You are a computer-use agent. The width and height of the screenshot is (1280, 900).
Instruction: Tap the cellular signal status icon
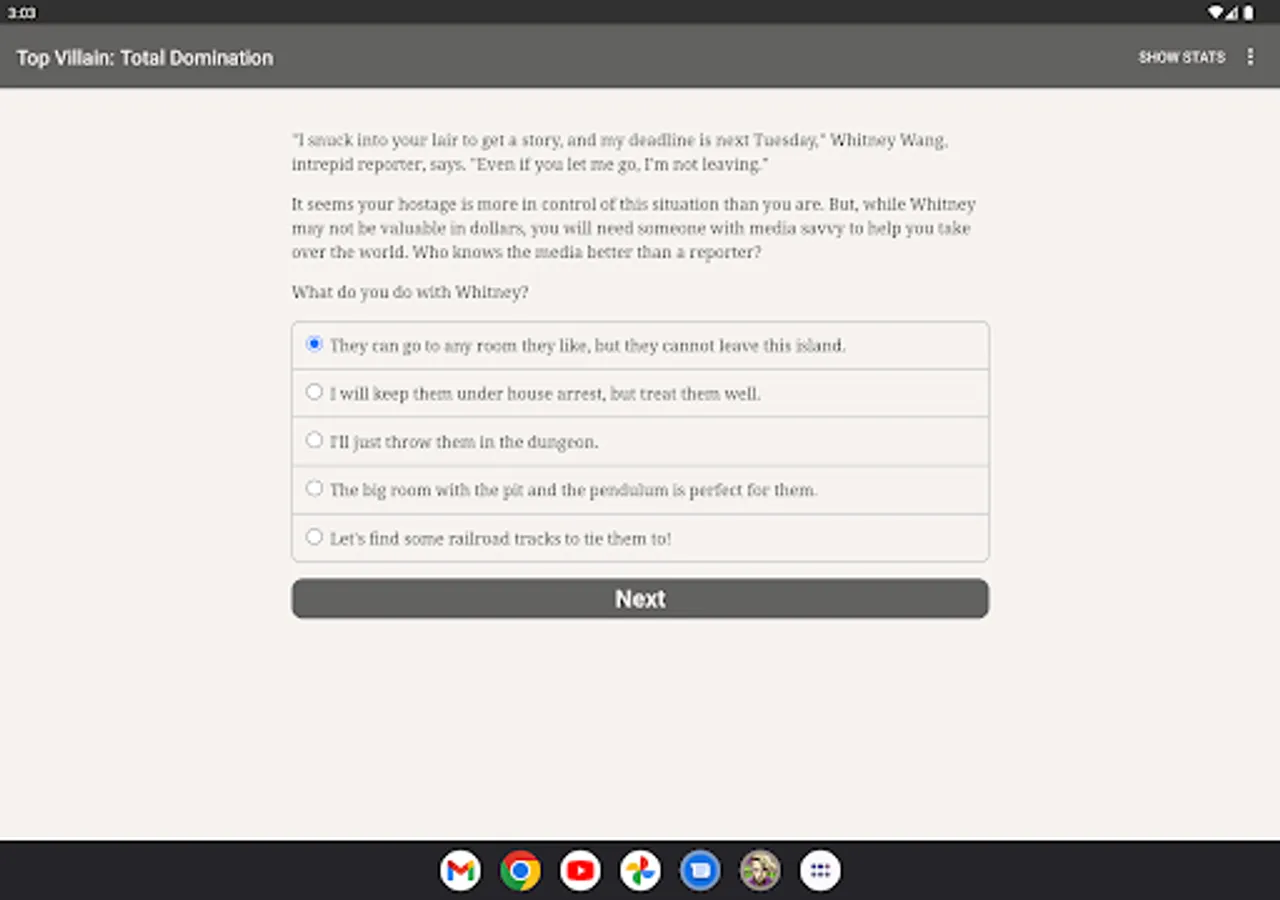[x=1232, y=13]
